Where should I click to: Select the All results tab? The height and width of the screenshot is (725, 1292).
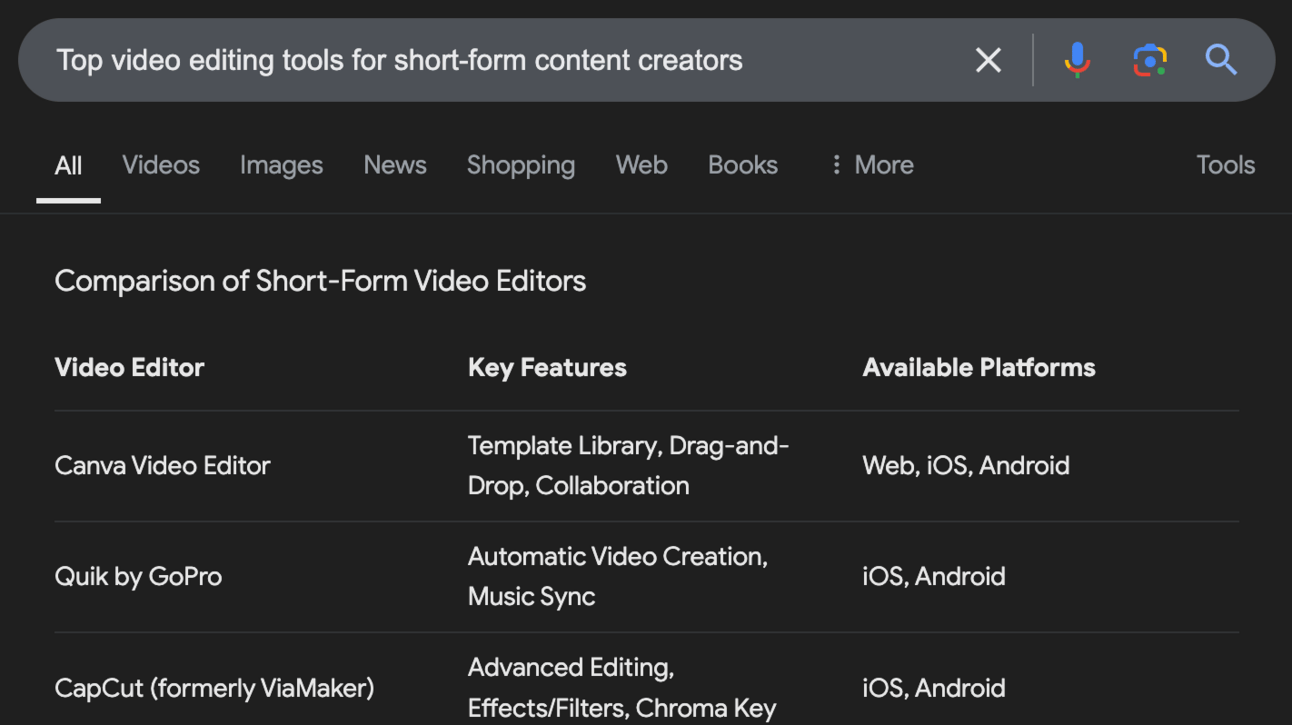(68, 165)
